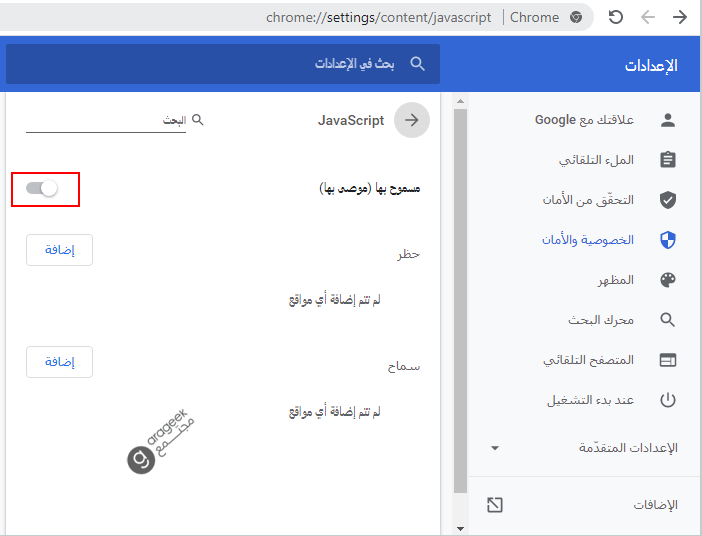702x536 pixels.
Task: Click the back arrow beside JavaScript
Action: pos(411,120)
